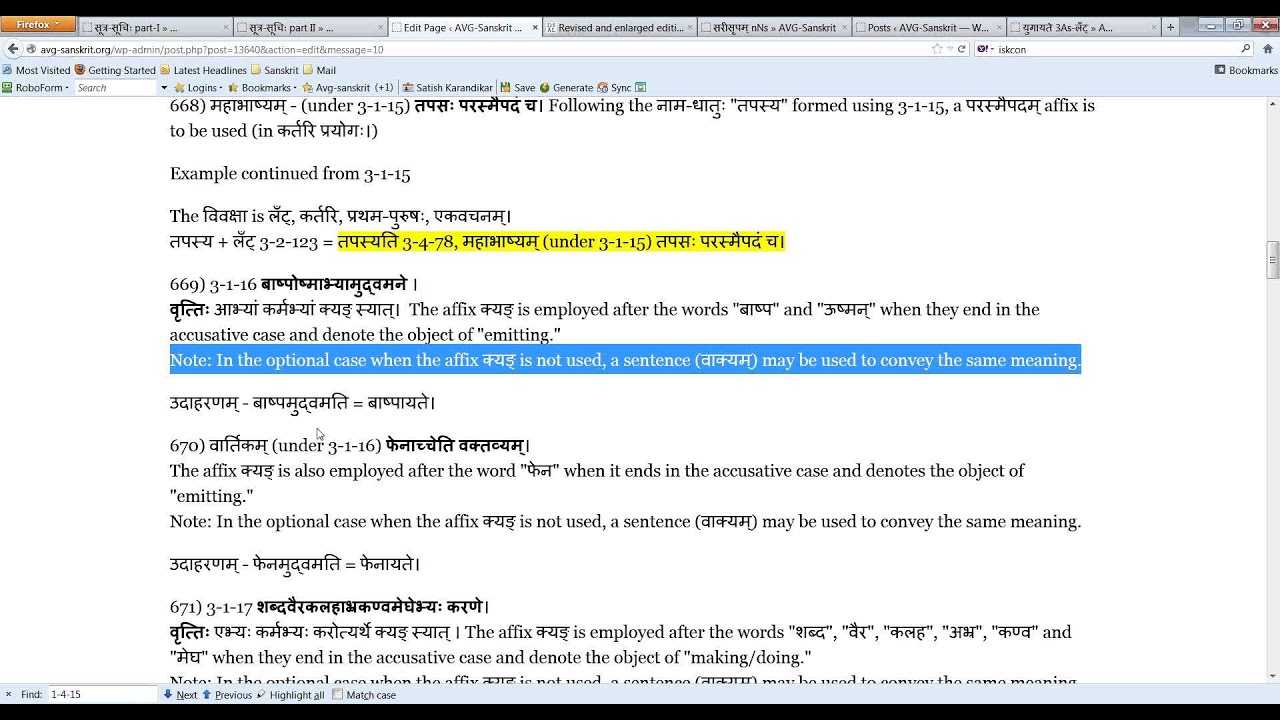Screen dimensions: 1280x720
Task: Reload the page with the refresh icon
Action: pos(962,48)
